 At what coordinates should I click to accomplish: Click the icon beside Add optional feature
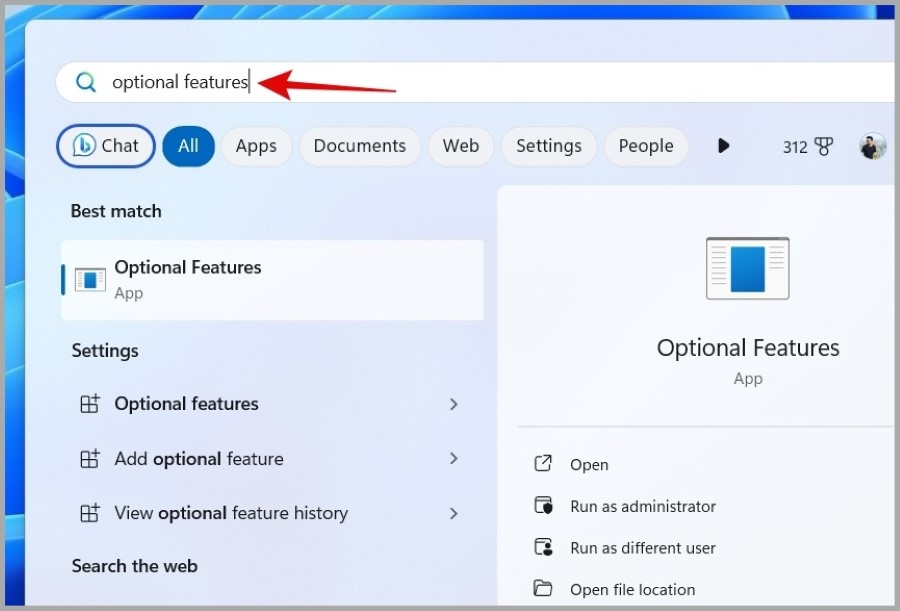[90, 458]
